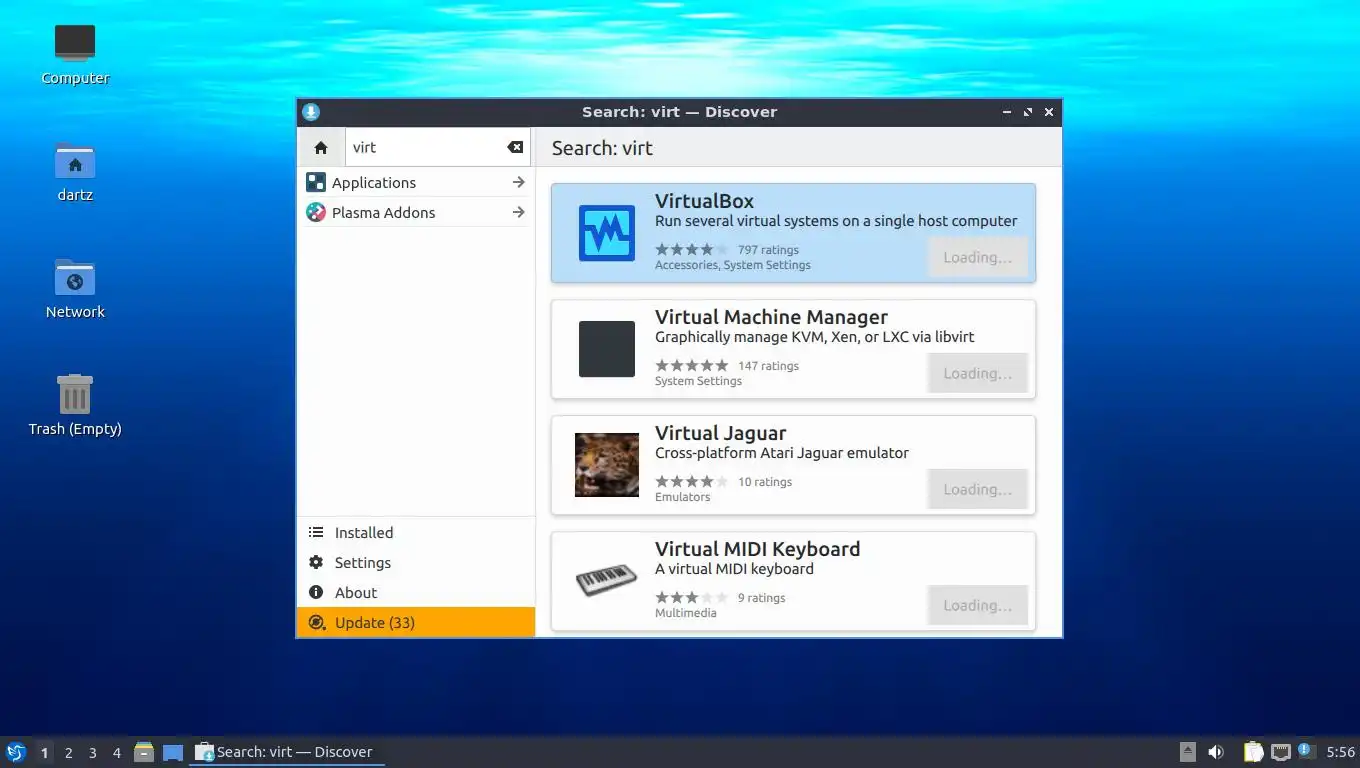Select the Applications category

tap(416, 182)
